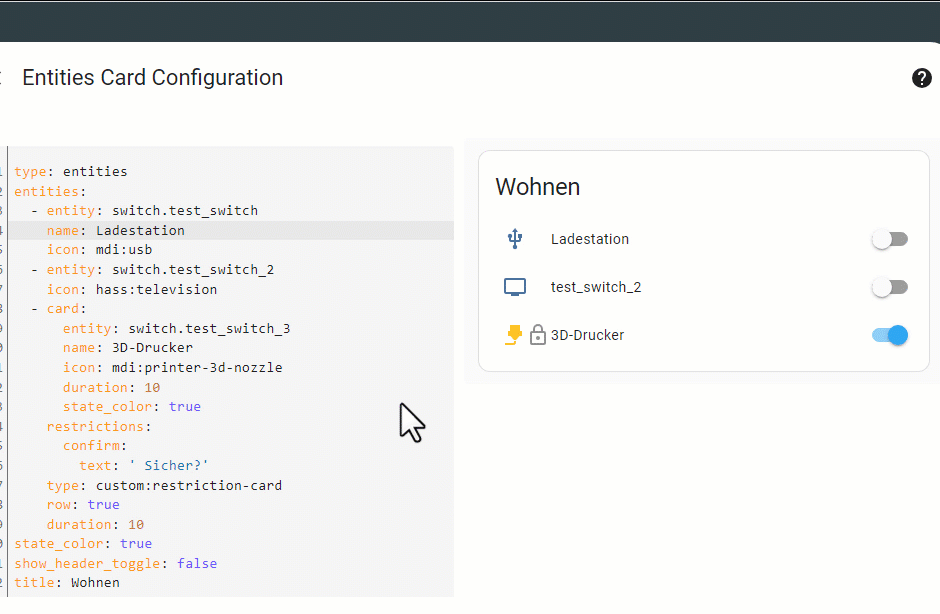
Task: Open details by clicking the Ladestation label
Action: 590,239
